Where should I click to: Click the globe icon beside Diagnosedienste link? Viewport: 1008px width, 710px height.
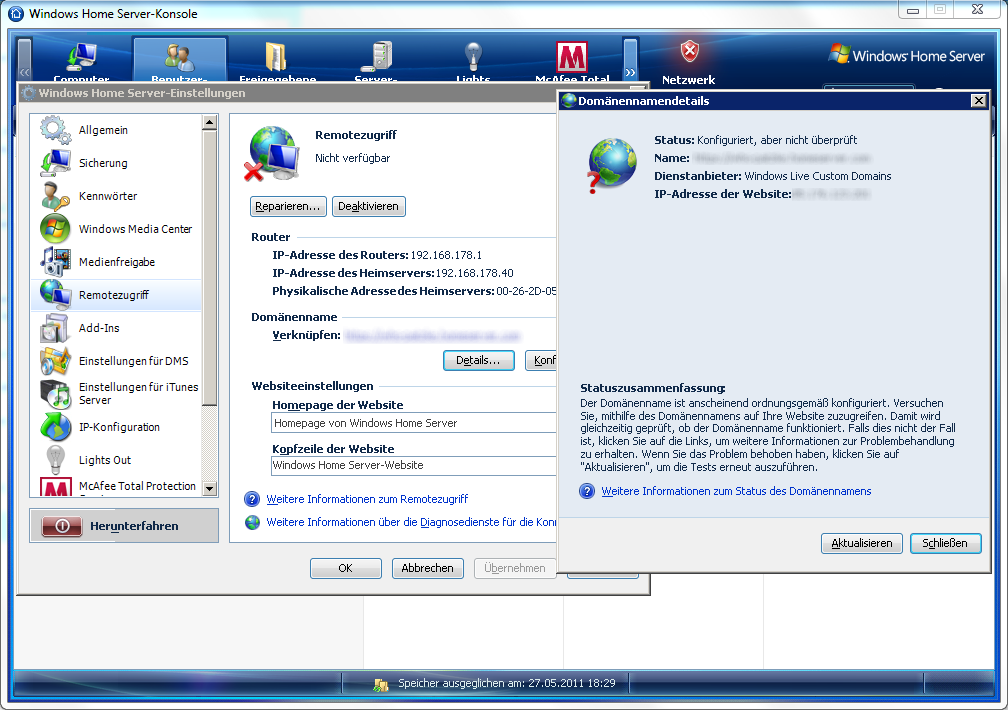pyautogui.click(x=253, y=522)
